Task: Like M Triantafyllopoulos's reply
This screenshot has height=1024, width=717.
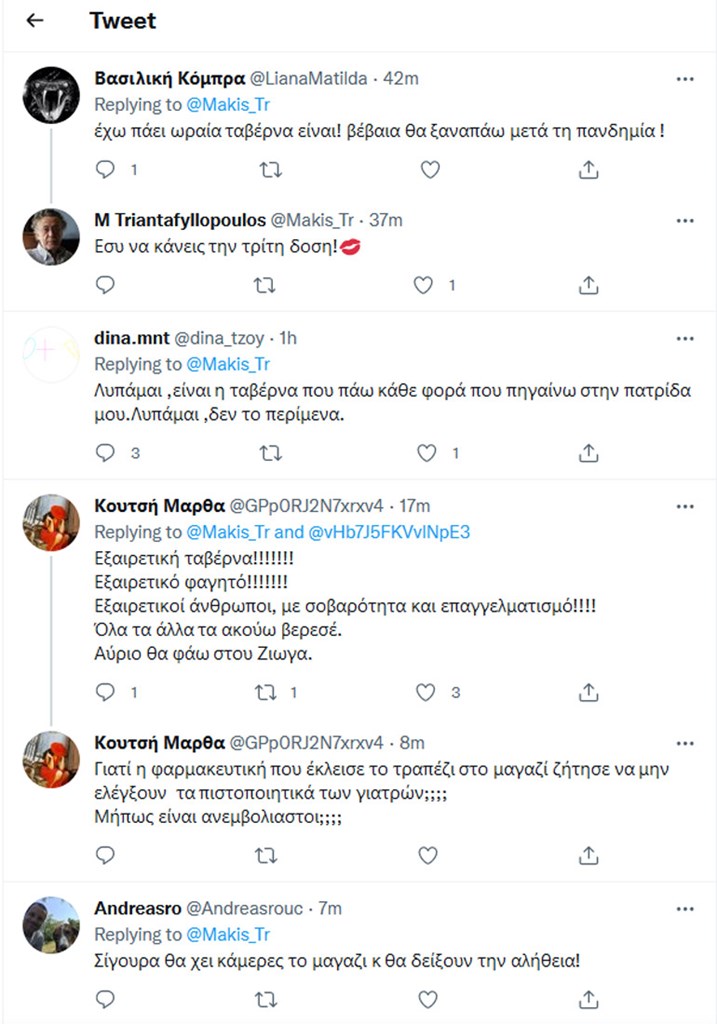Action: [x=424, y=285]
